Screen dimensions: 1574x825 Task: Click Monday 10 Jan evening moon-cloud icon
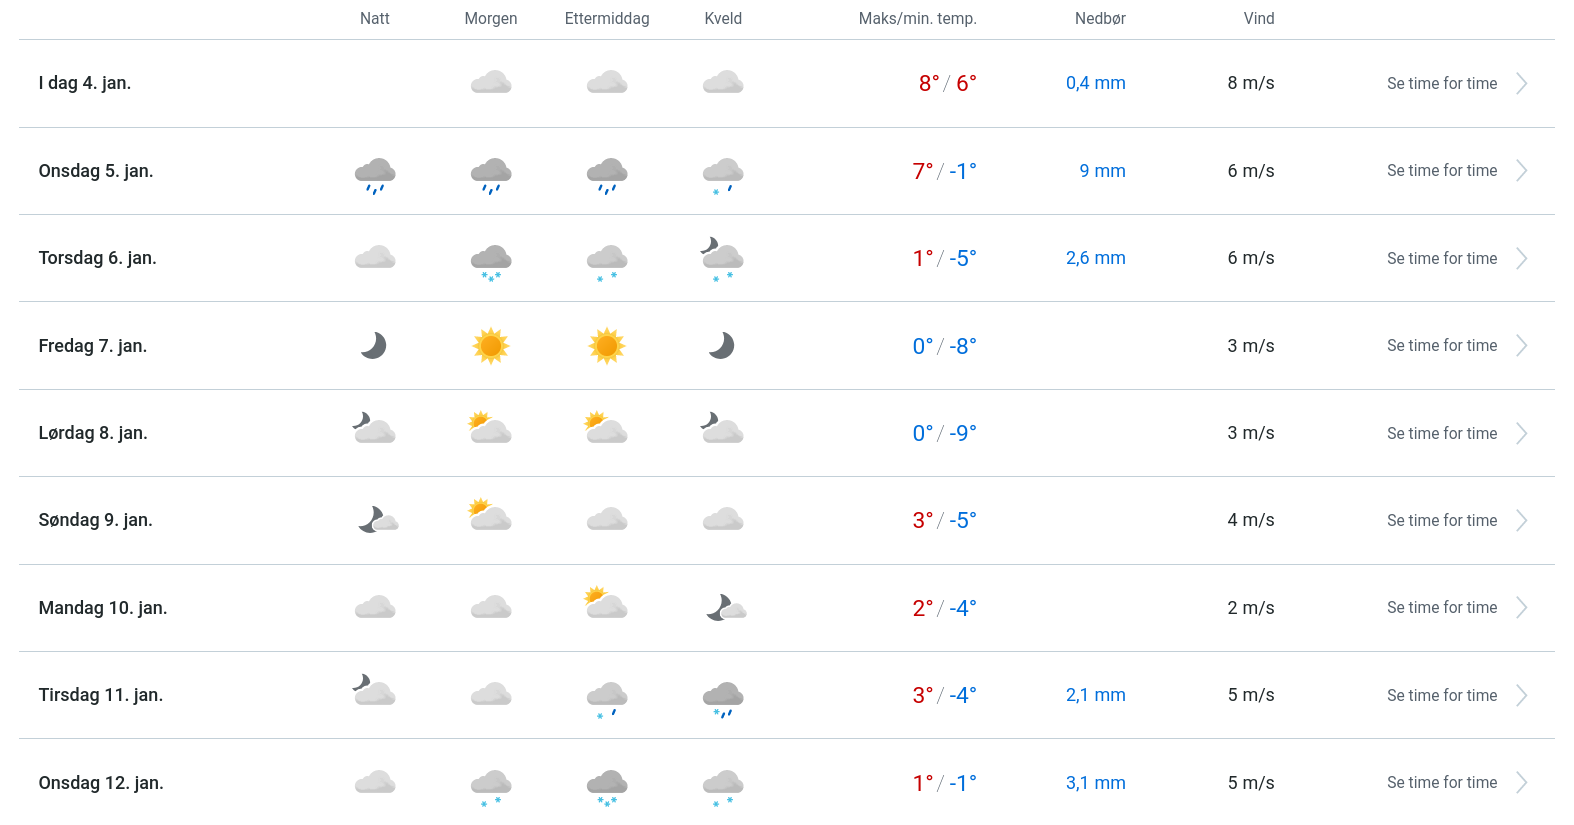[726, 607]
